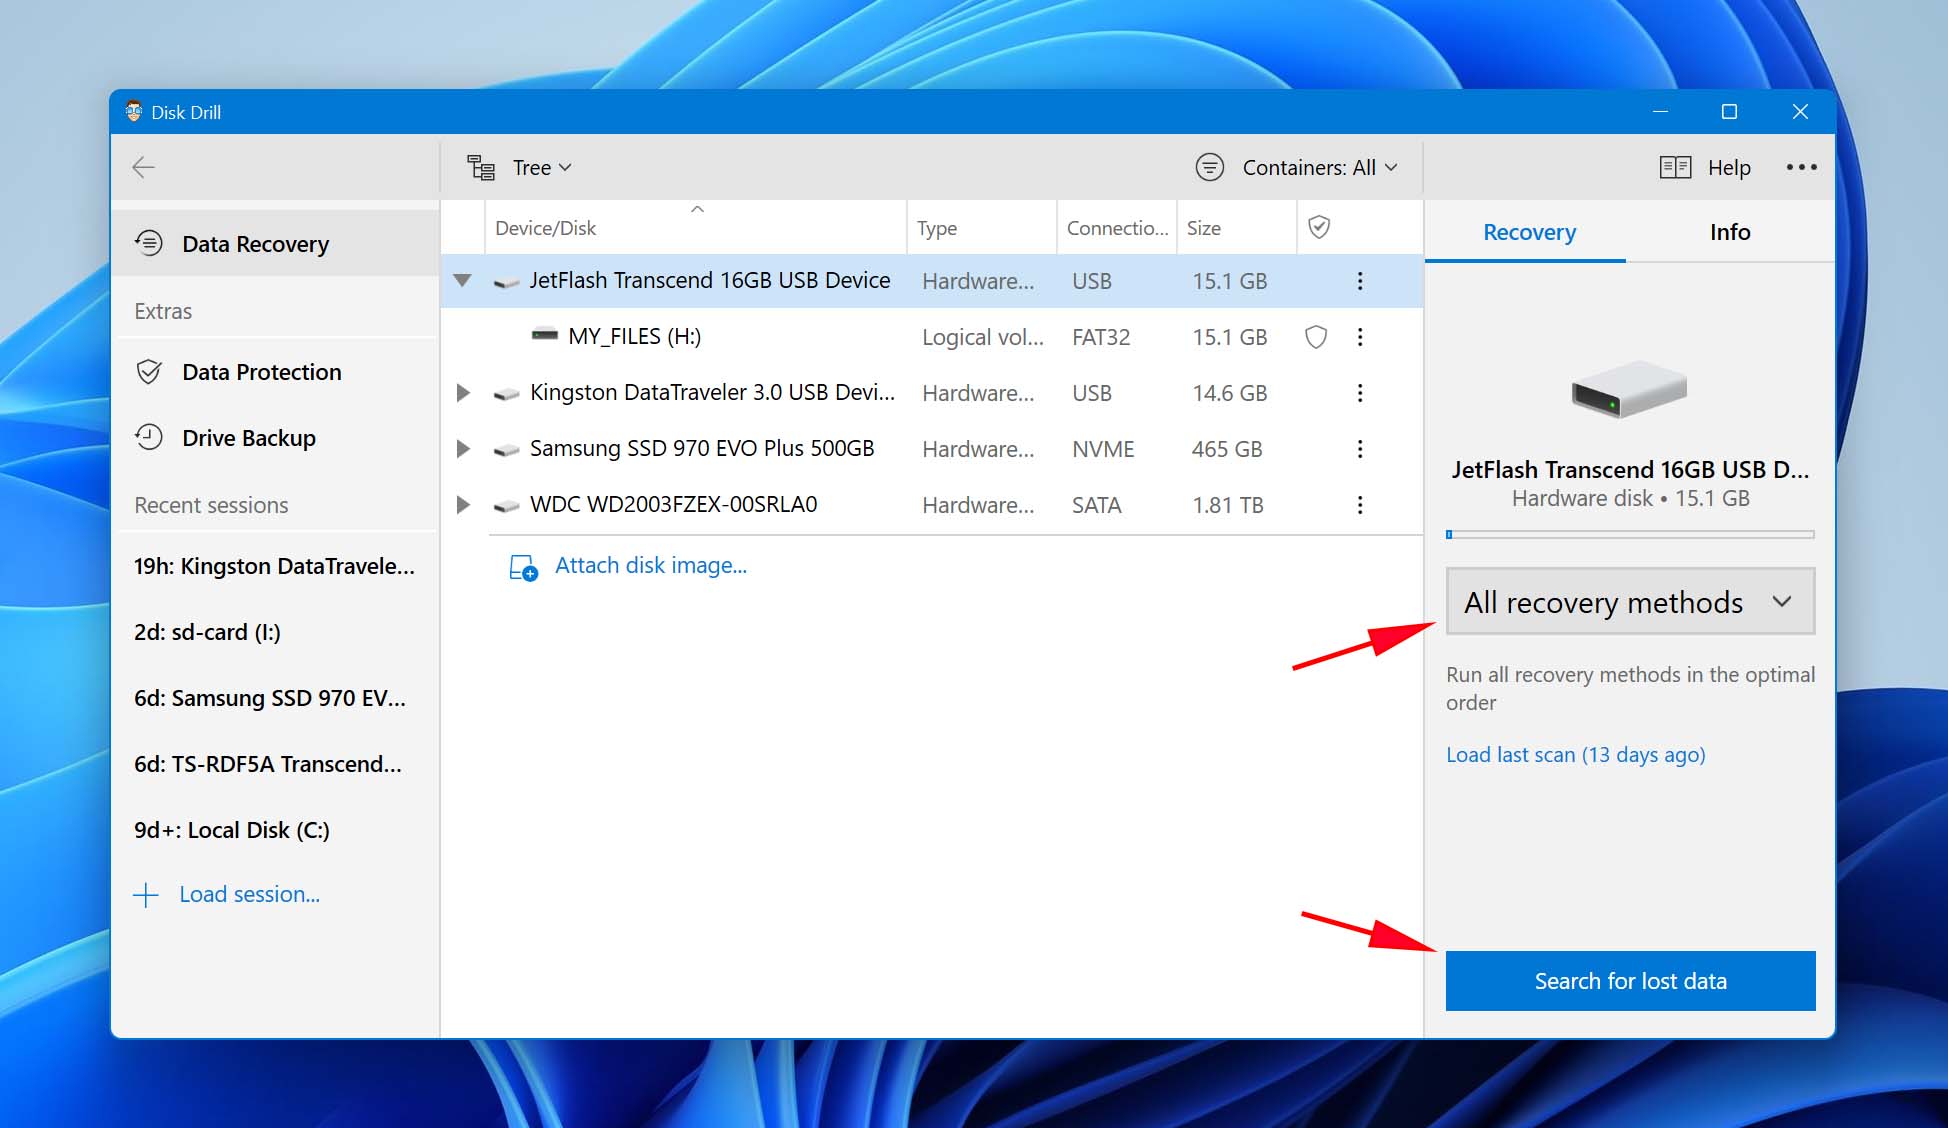This screenshot has width=1948, height=1128.
Task: Click the protection shield column header icon
Action: pos(1319,227)
